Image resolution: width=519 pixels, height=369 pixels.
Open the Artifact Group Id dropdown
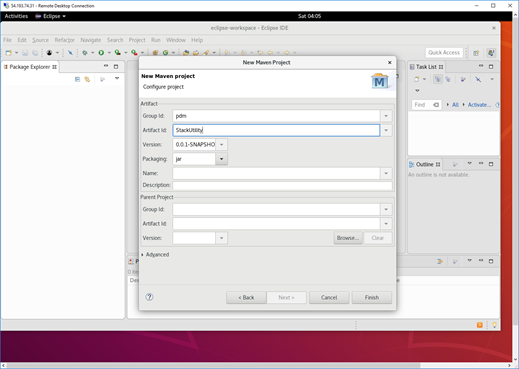click(x=386, y=116)
